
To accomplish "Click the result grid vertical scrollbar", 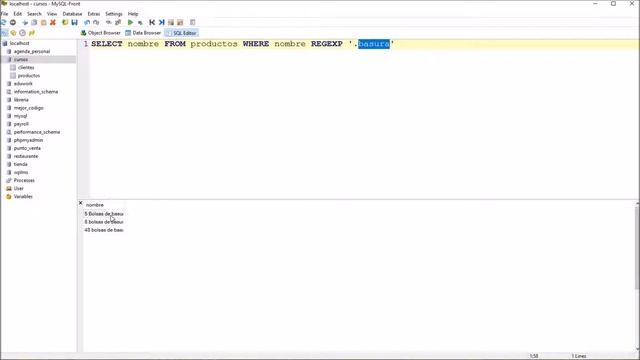I will pos(637,247).
